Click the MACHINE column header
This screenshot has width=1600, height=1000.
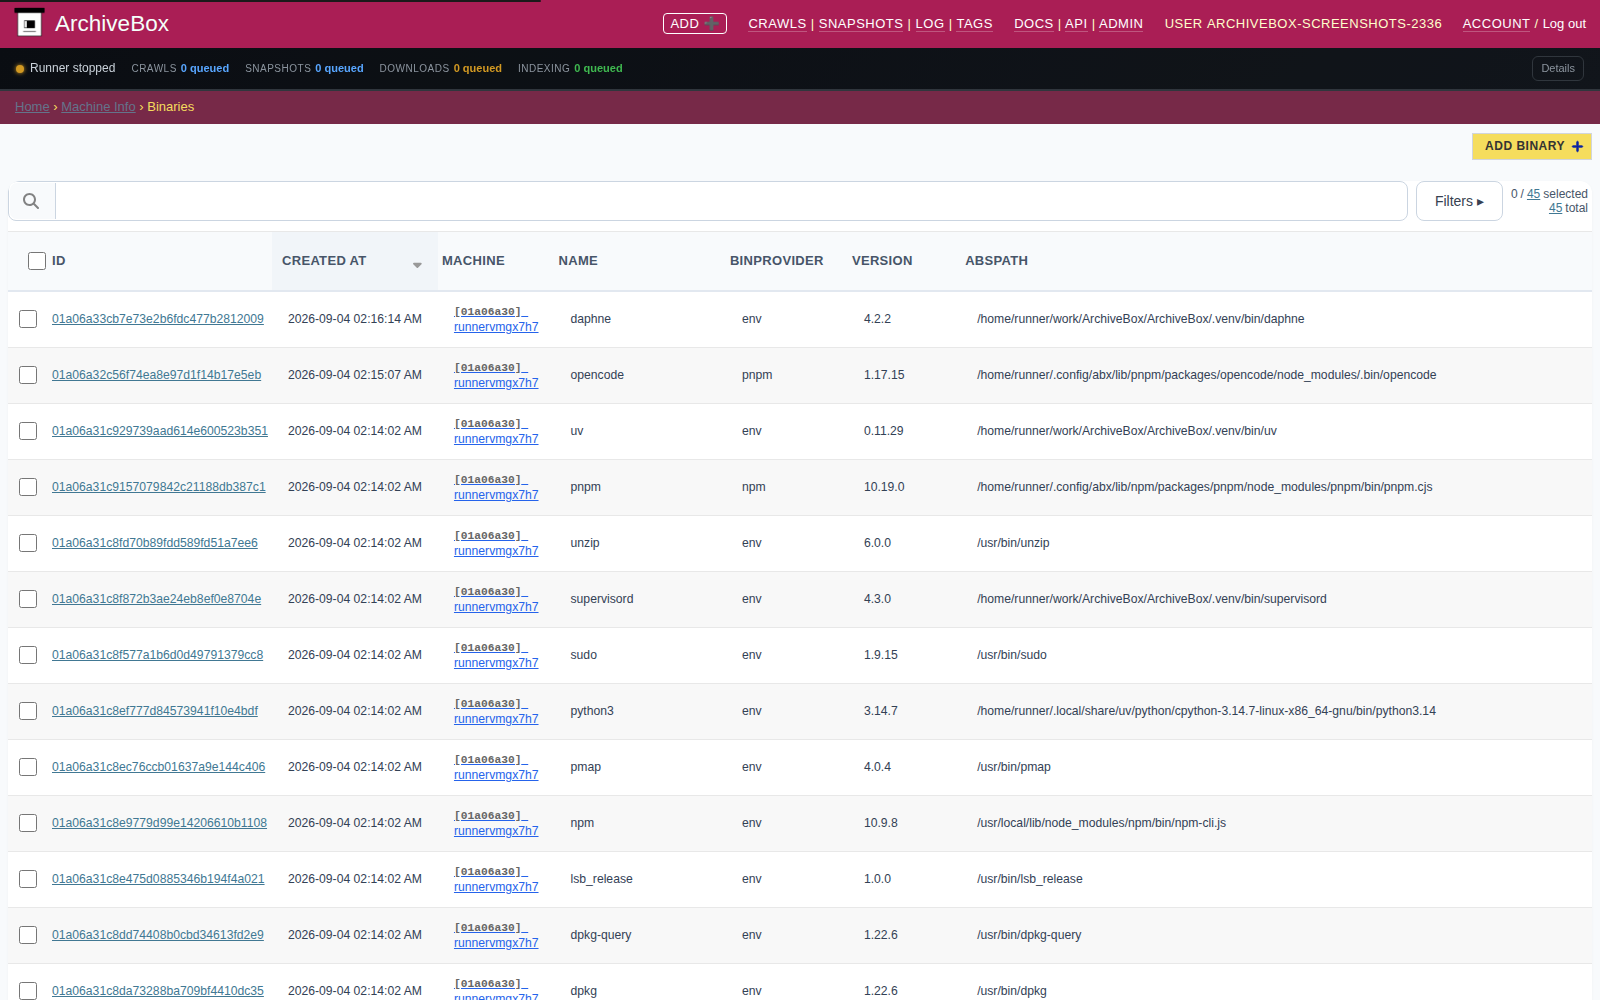473,261
